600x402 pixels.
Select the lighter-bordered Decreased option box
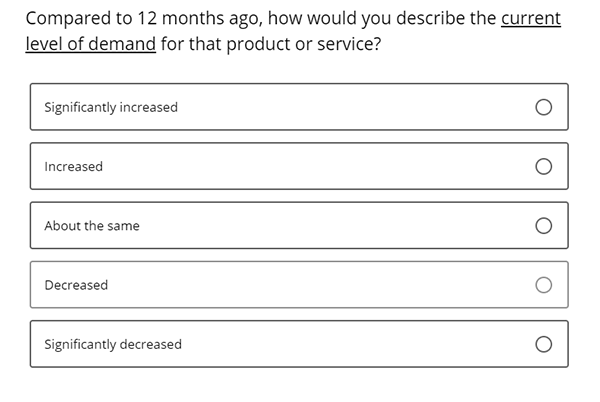coord(299,285)
